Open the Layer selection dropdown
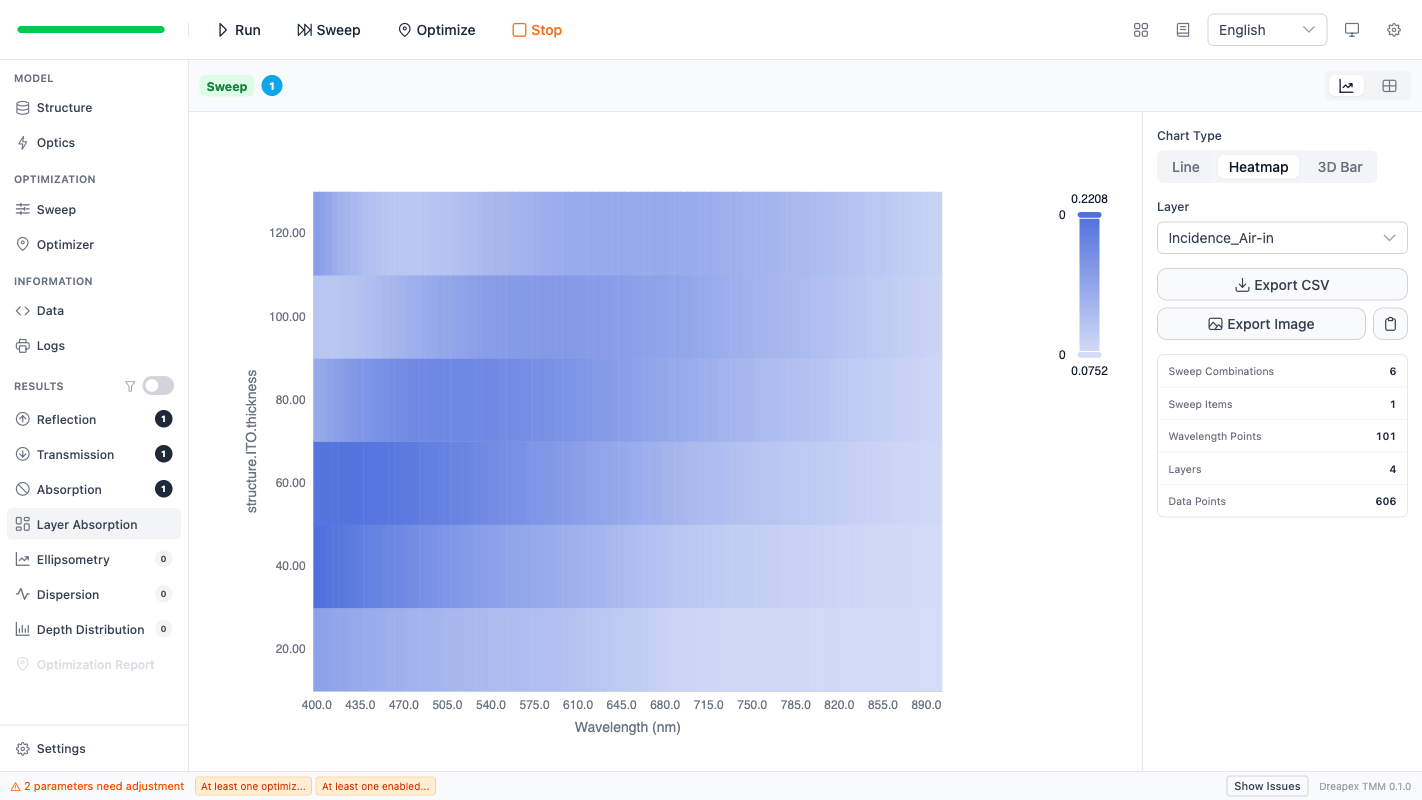The image size is (1422, 800). [x=1281, y=237]
